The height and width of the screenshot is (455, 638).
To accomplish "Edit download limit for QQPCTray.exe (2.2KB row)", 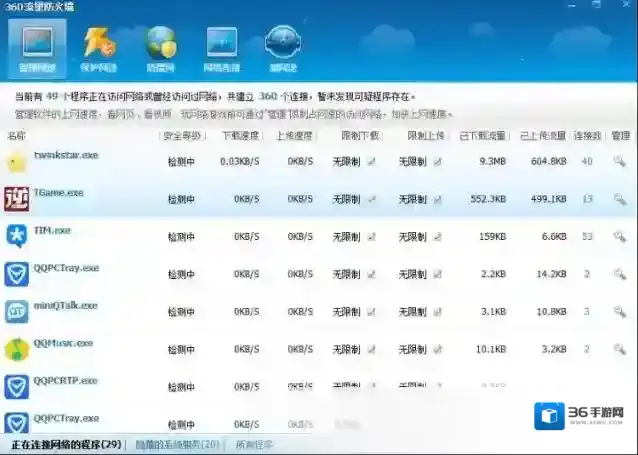I will 371,274.
